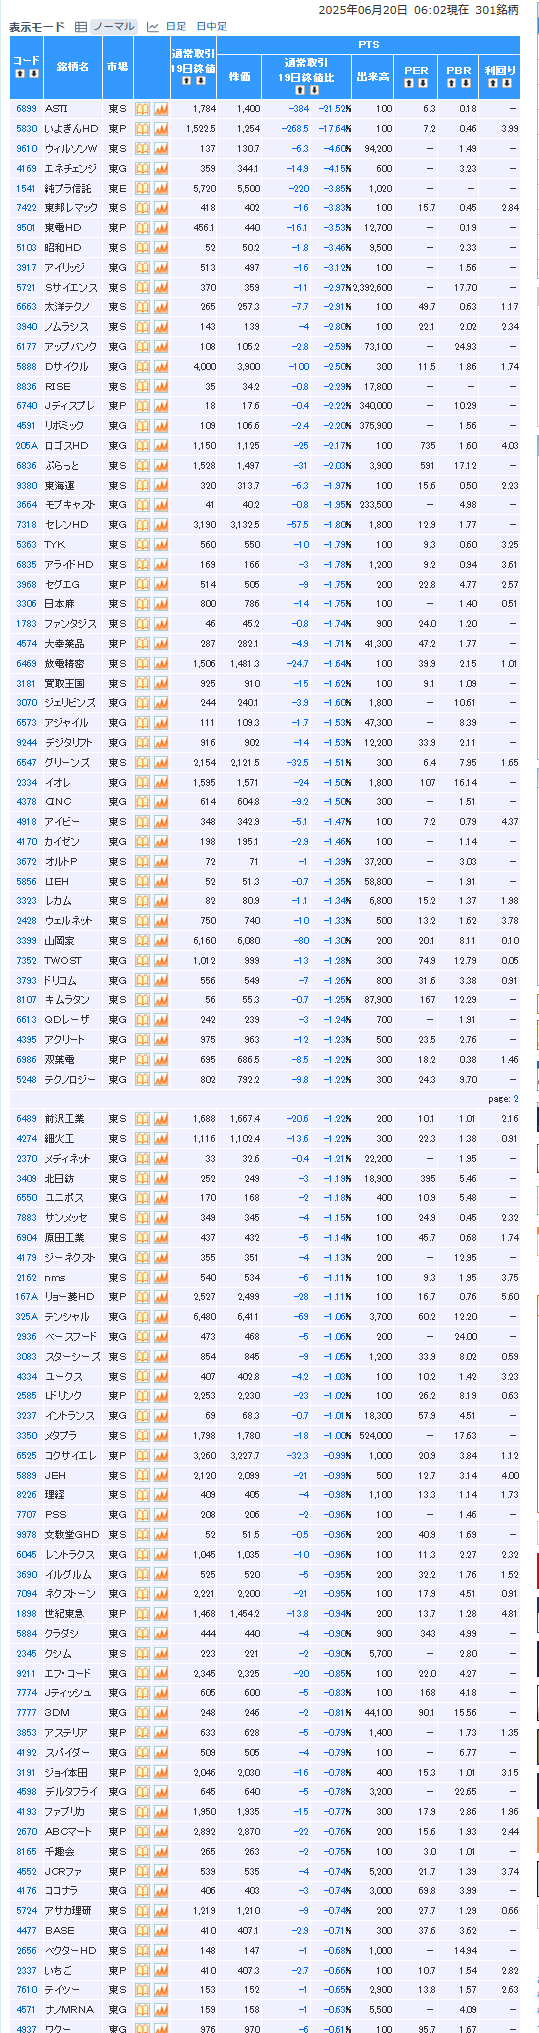539x2033 pixels.
Task: Sort PBR column descending arrow
Action: pos(464,83)
